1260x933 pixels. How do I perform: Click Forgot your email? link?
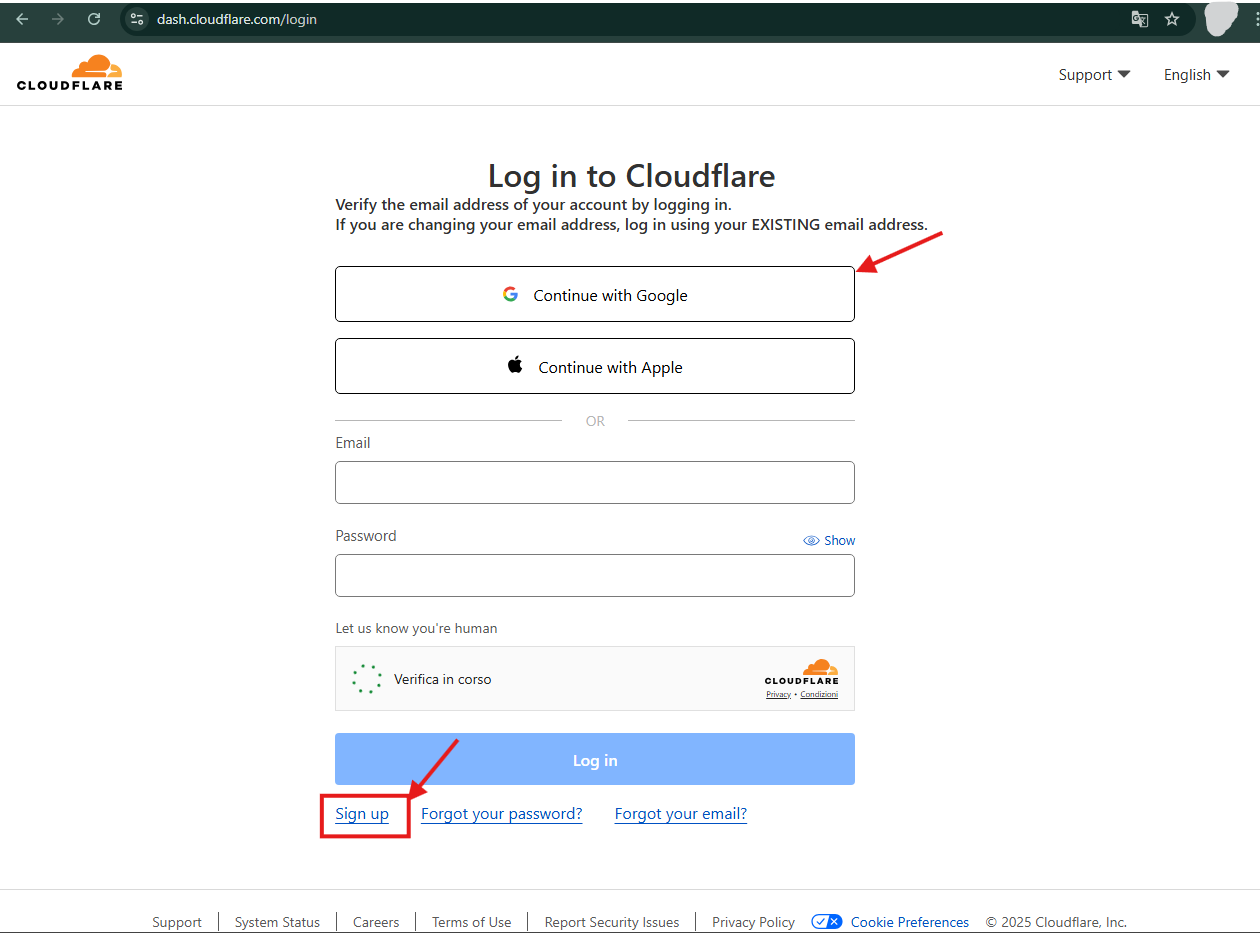coord(681,814)
